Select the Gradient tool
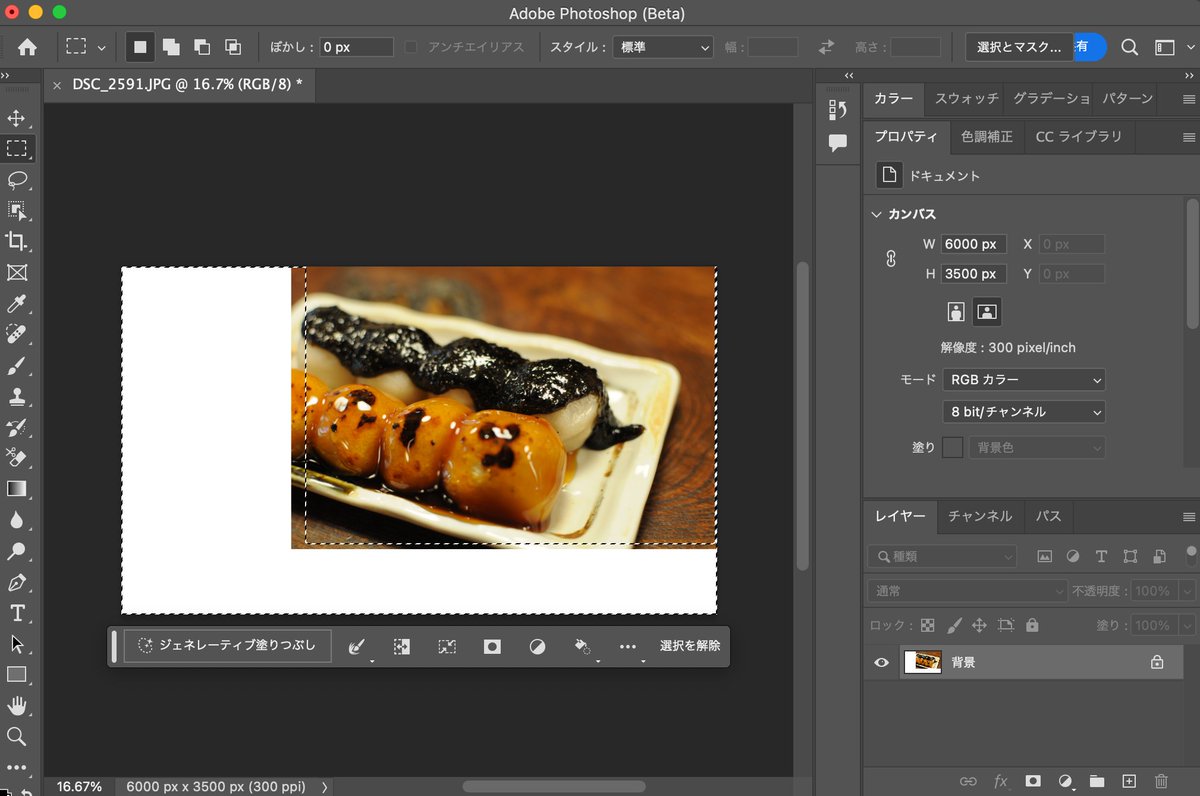 click(x=17, y=489)
